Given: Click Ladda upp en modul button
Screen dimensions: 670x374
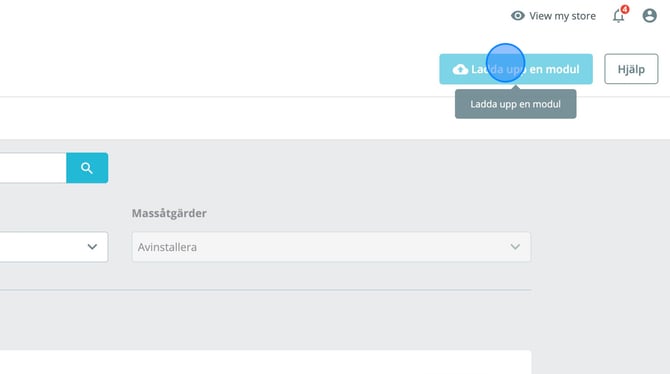Looking at the screenshot, I should click(516, 69).
